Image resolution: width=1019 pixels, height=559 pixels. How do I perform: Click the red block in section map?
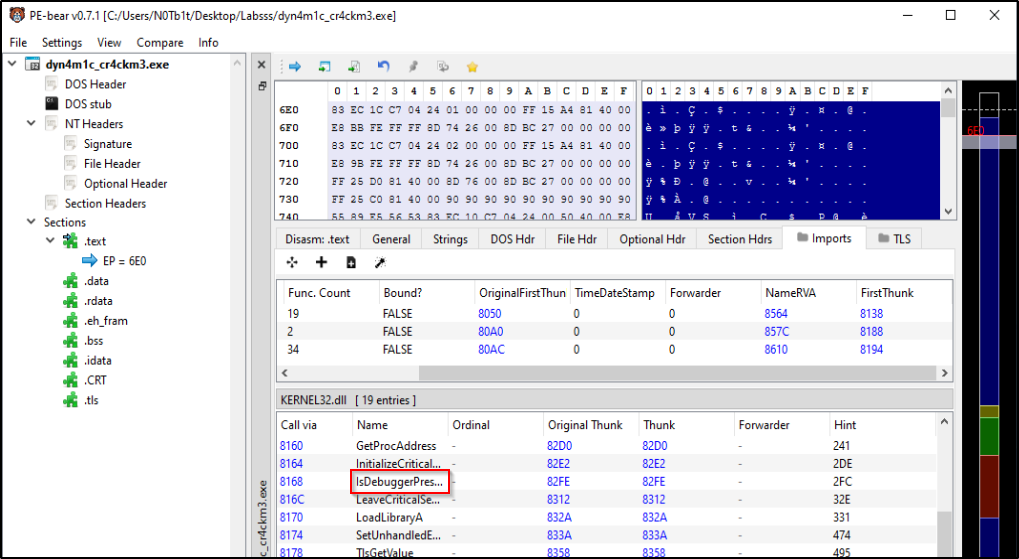(988, 487)
